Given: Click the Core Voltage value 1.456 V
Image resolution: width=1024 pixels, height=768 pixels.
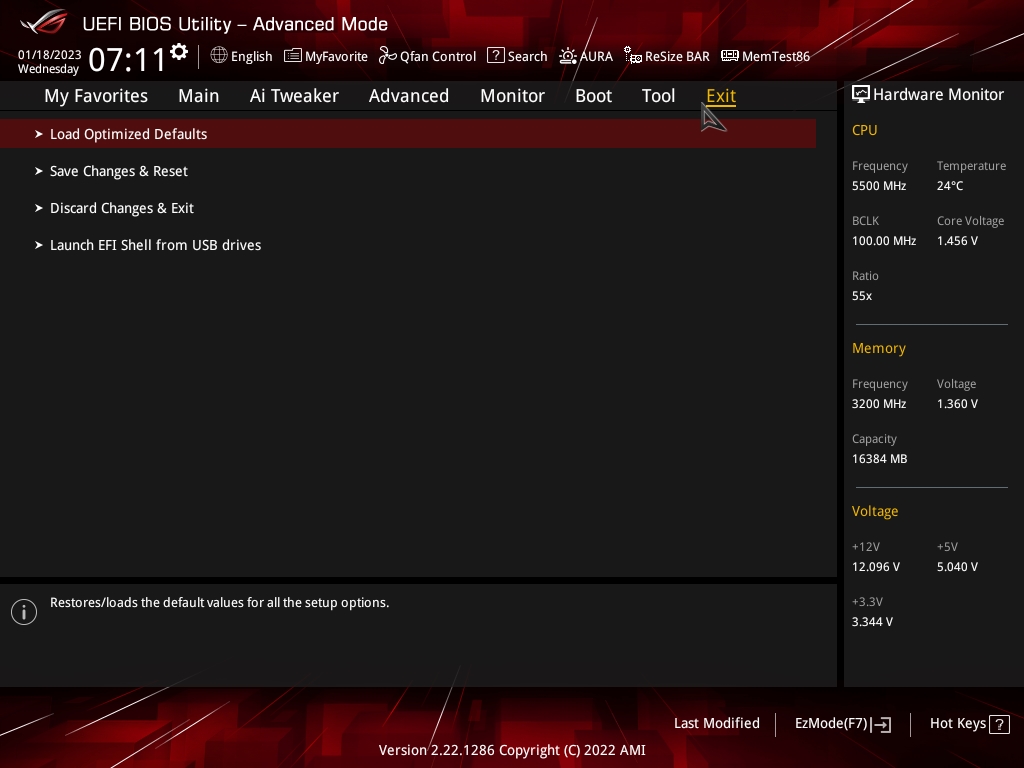Looking at the screenshot, I should click(x=957, y=241).
